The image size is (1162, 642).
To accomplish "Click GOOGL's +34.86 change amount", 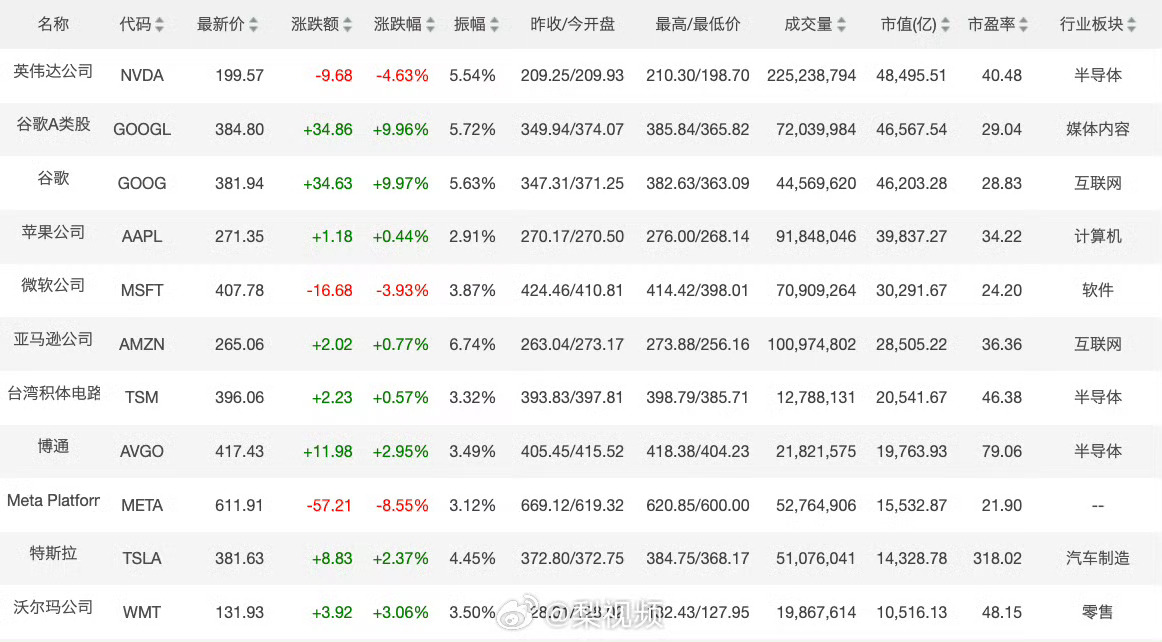I will coord(328,130).
